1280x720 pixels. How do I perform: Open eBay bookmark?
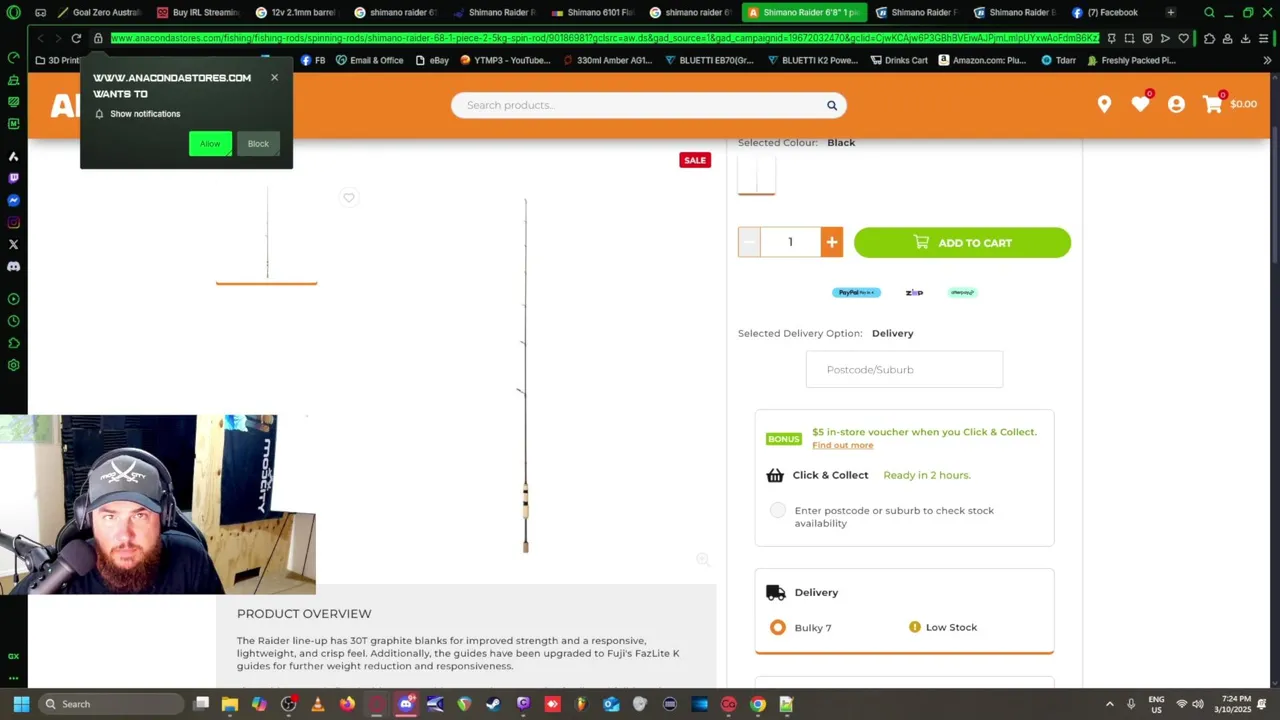tap(432, 60)
